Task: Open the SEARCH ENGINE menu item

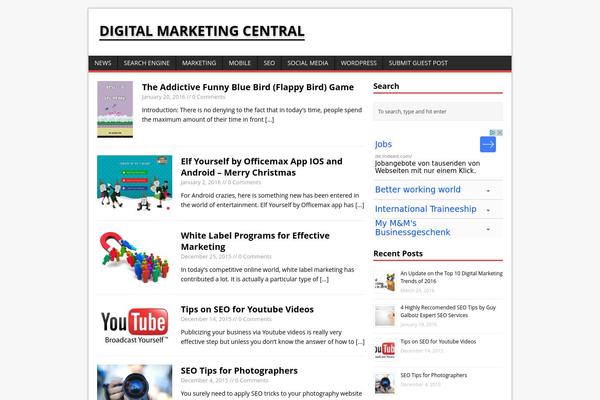Action: pyautogui.click(x=147, y=63)
